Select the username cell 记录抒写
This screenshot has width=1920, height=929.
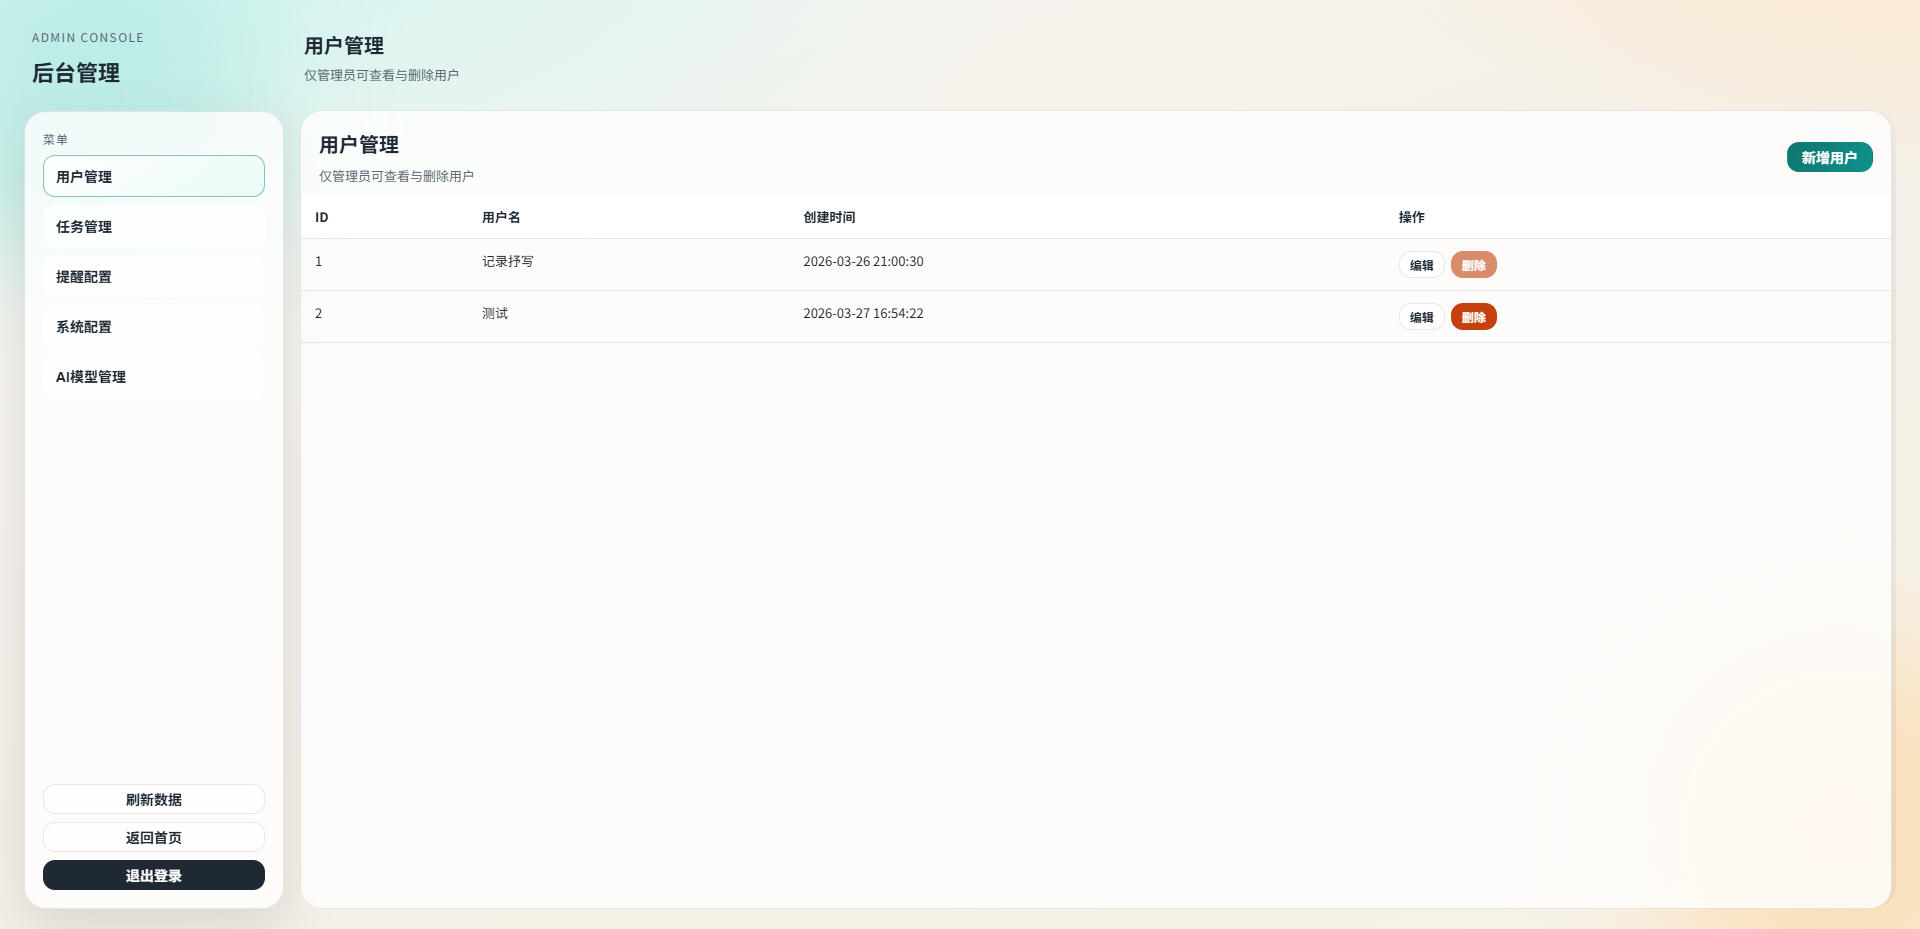coord(508,262)
